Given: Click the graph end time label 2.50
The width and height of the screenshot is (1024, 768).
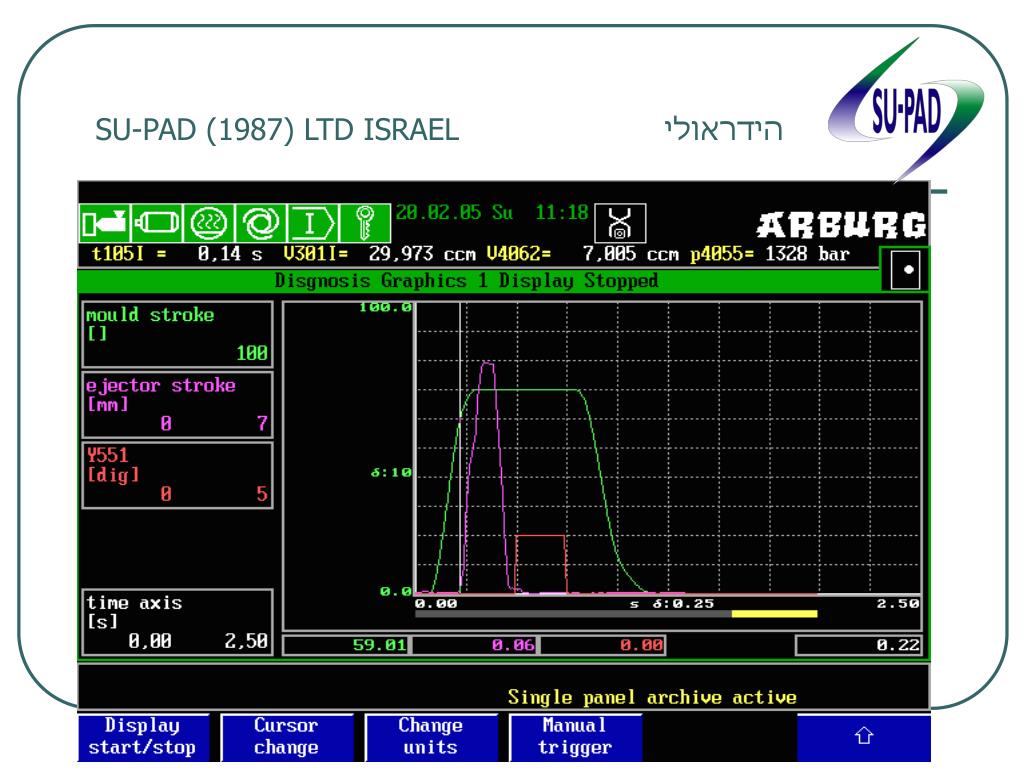Looking at the screenshot, I should [898, 603].
